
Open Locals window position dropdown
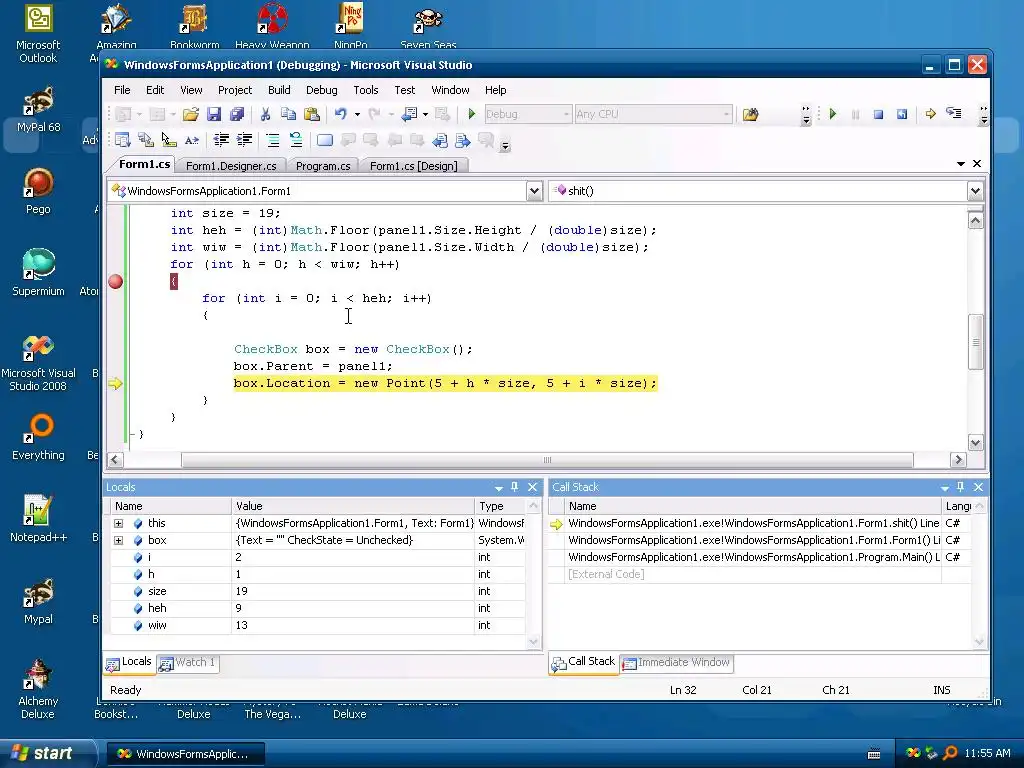499,487
